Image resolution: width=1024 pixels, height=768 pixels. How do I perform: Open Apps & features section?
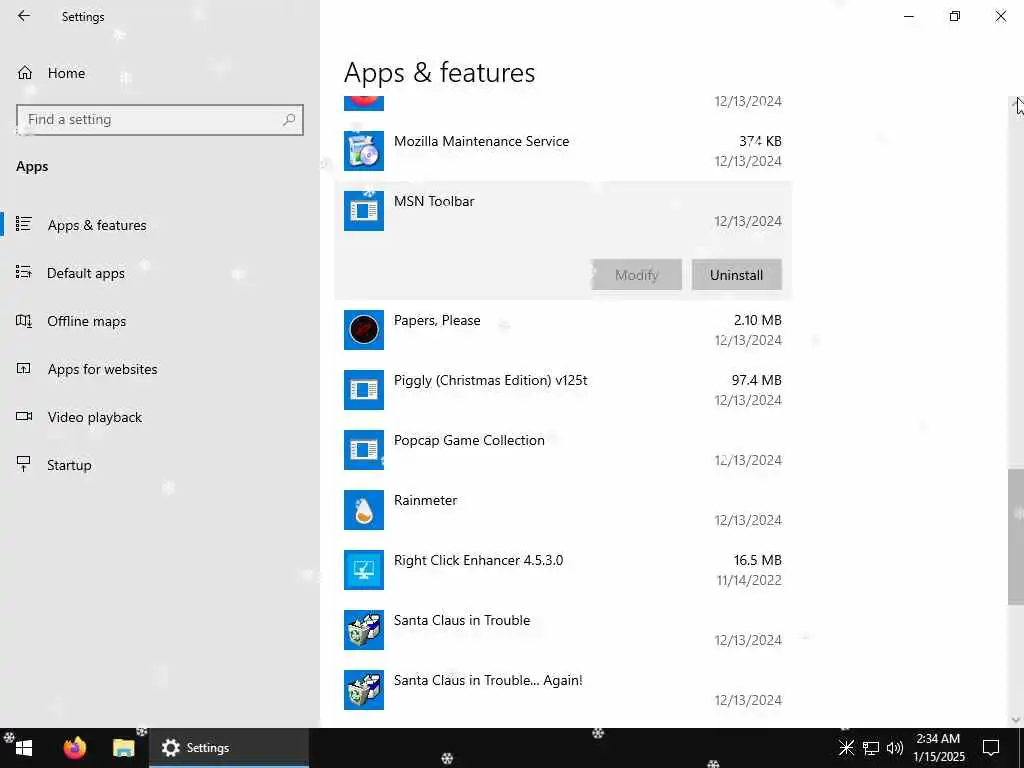coord(97,225)
